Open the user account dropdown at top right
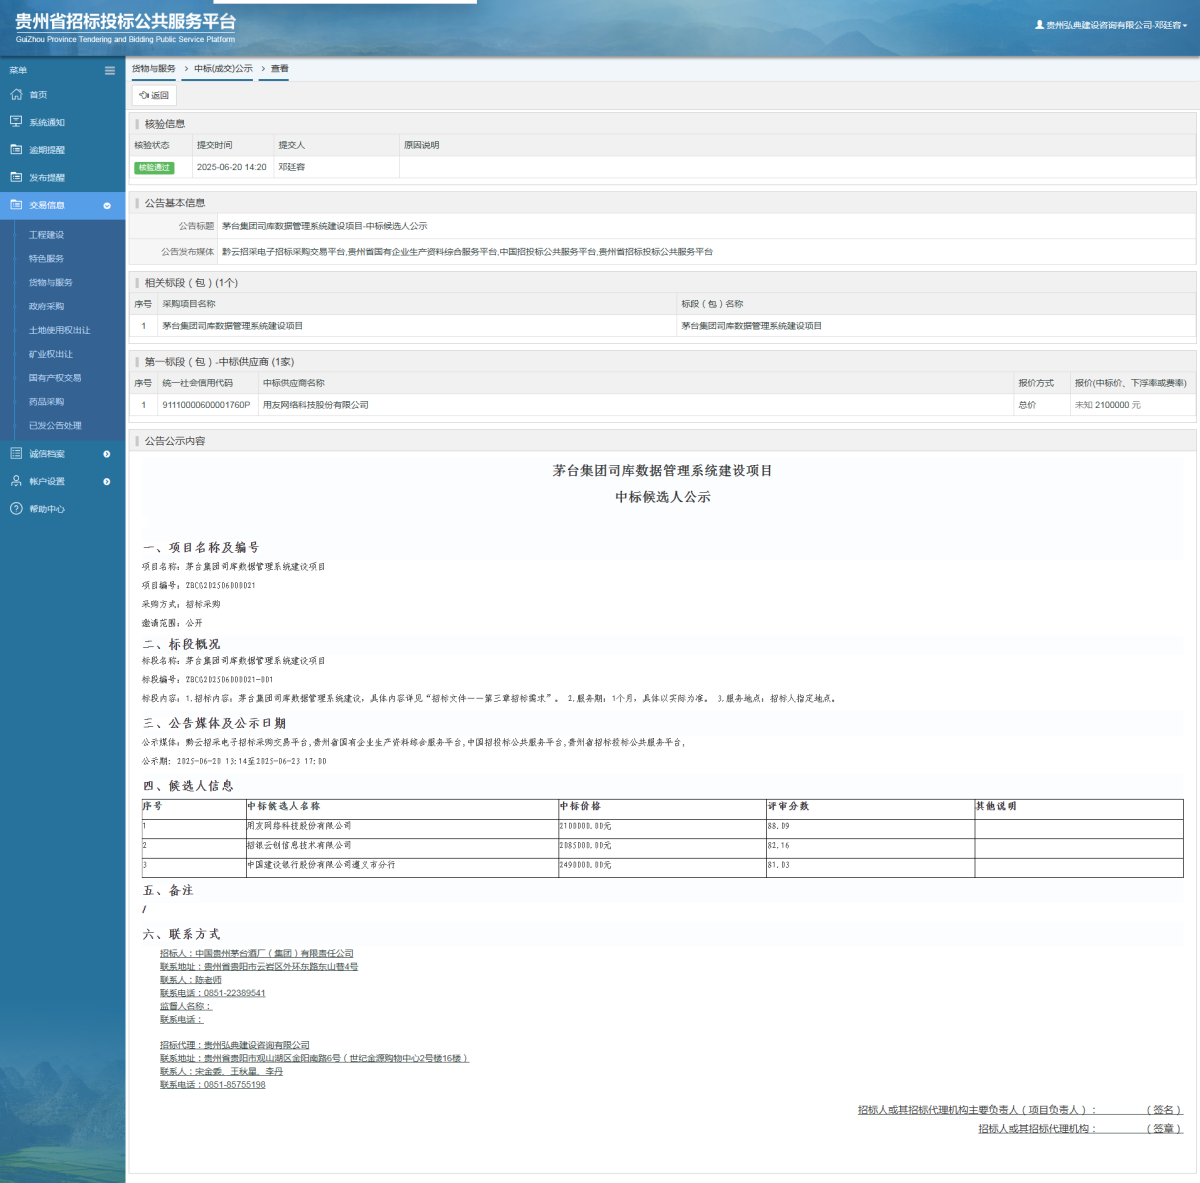Image resolution: width=1200 pixels, height=1183 pixels. pyautogui.click(x=1111, y=25)
